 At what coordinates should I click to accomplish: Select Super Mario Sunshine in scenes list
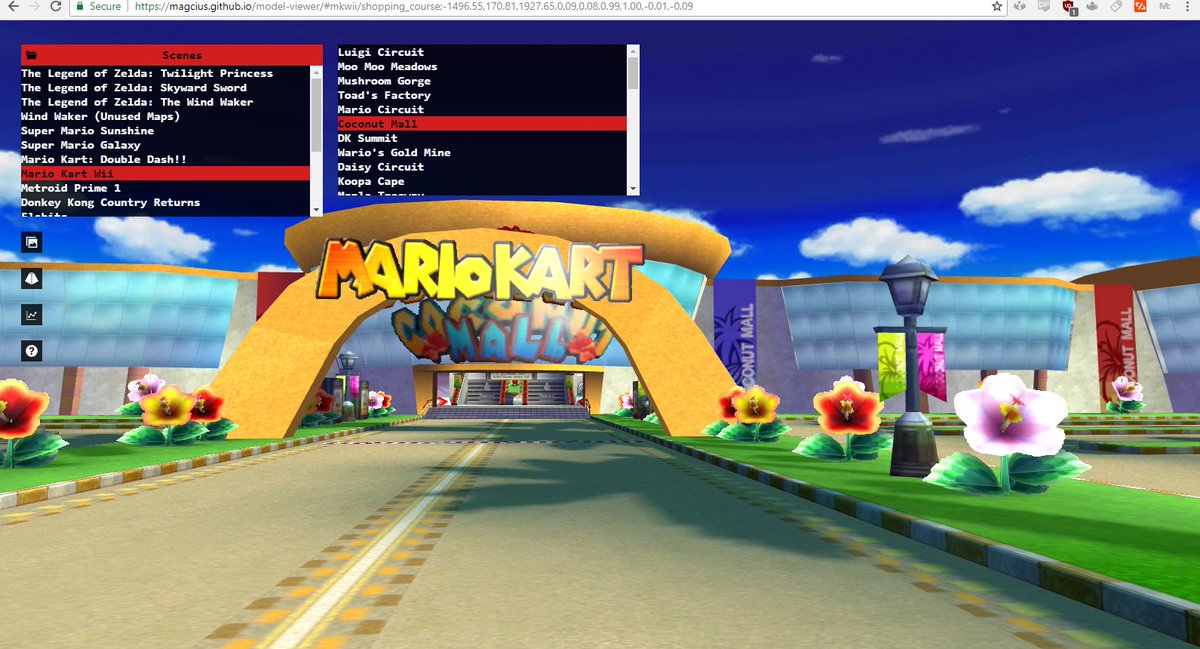point(166,131)
